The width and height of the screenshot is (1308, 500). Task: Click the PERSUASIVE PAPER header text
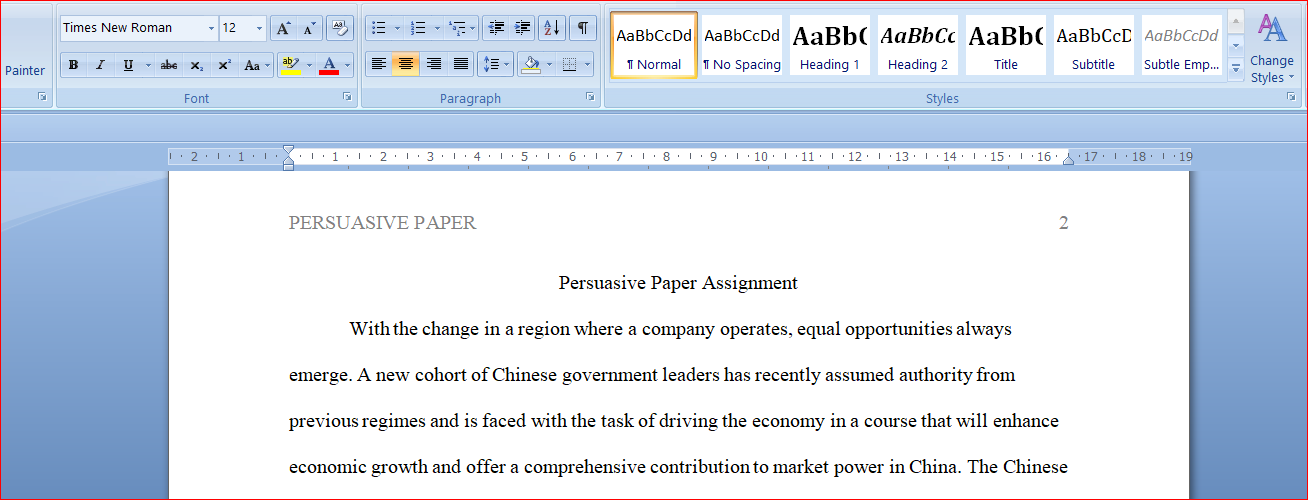pyautogui.click(x=382, y=223)
